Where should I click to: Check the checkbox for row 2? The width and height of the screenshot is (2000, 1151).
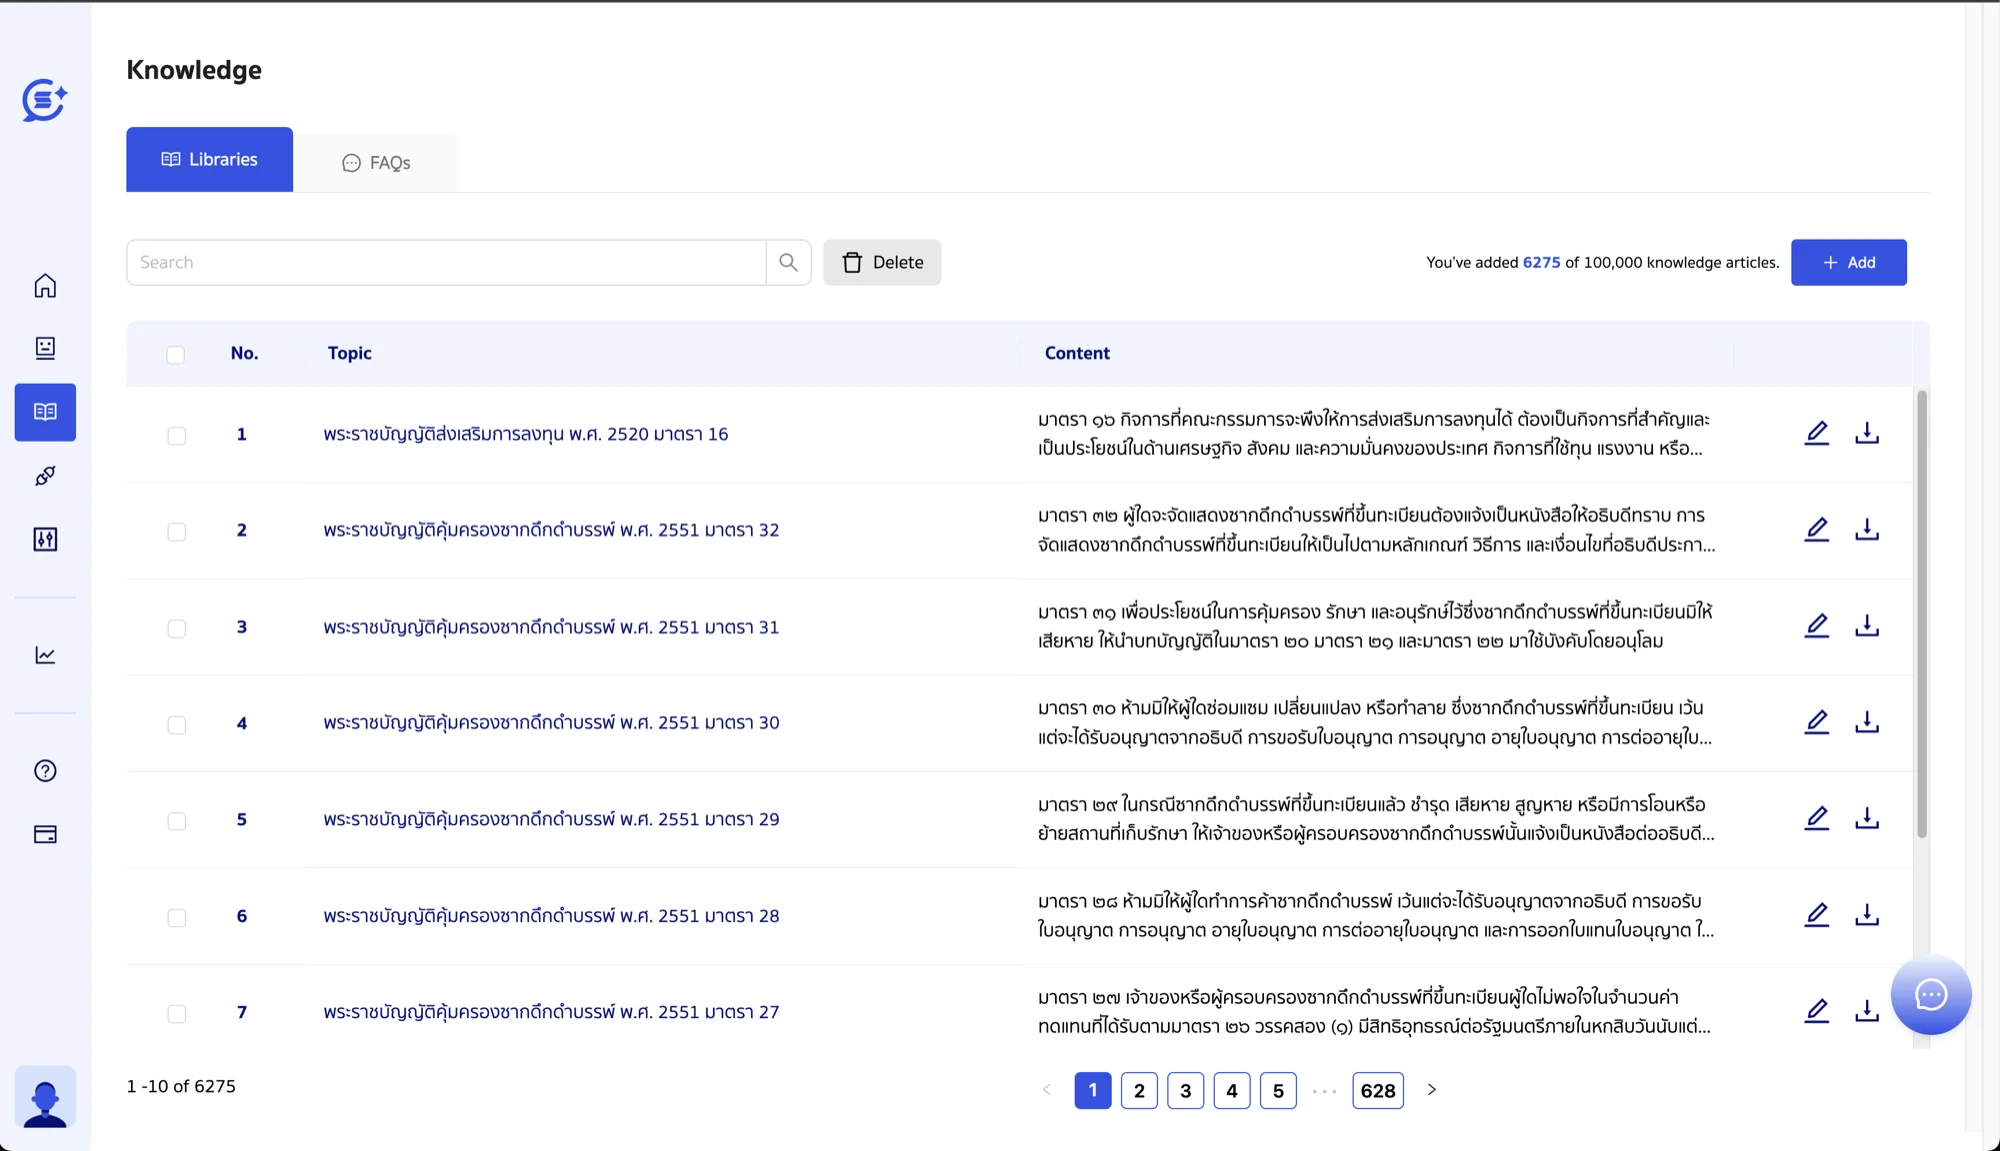coord(177,532)
